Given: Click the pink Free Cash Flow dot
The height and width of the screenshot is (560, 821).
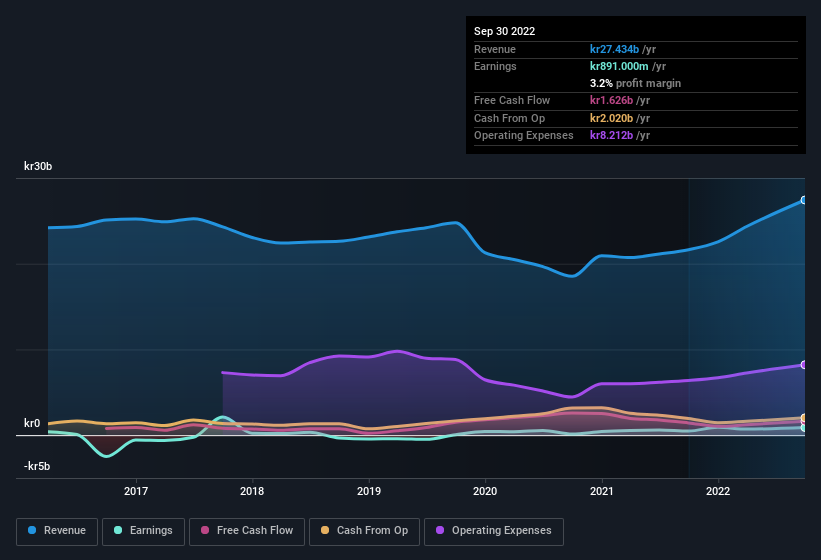Looking at the screenshot, I should (205, 530).
